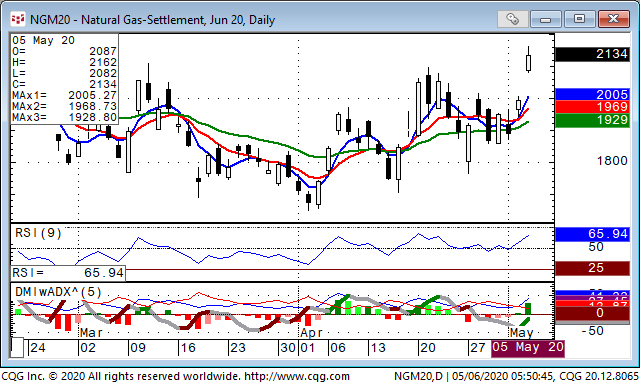
Task: Click the link chain button in title bar
Action: click(x=512, y=19)
